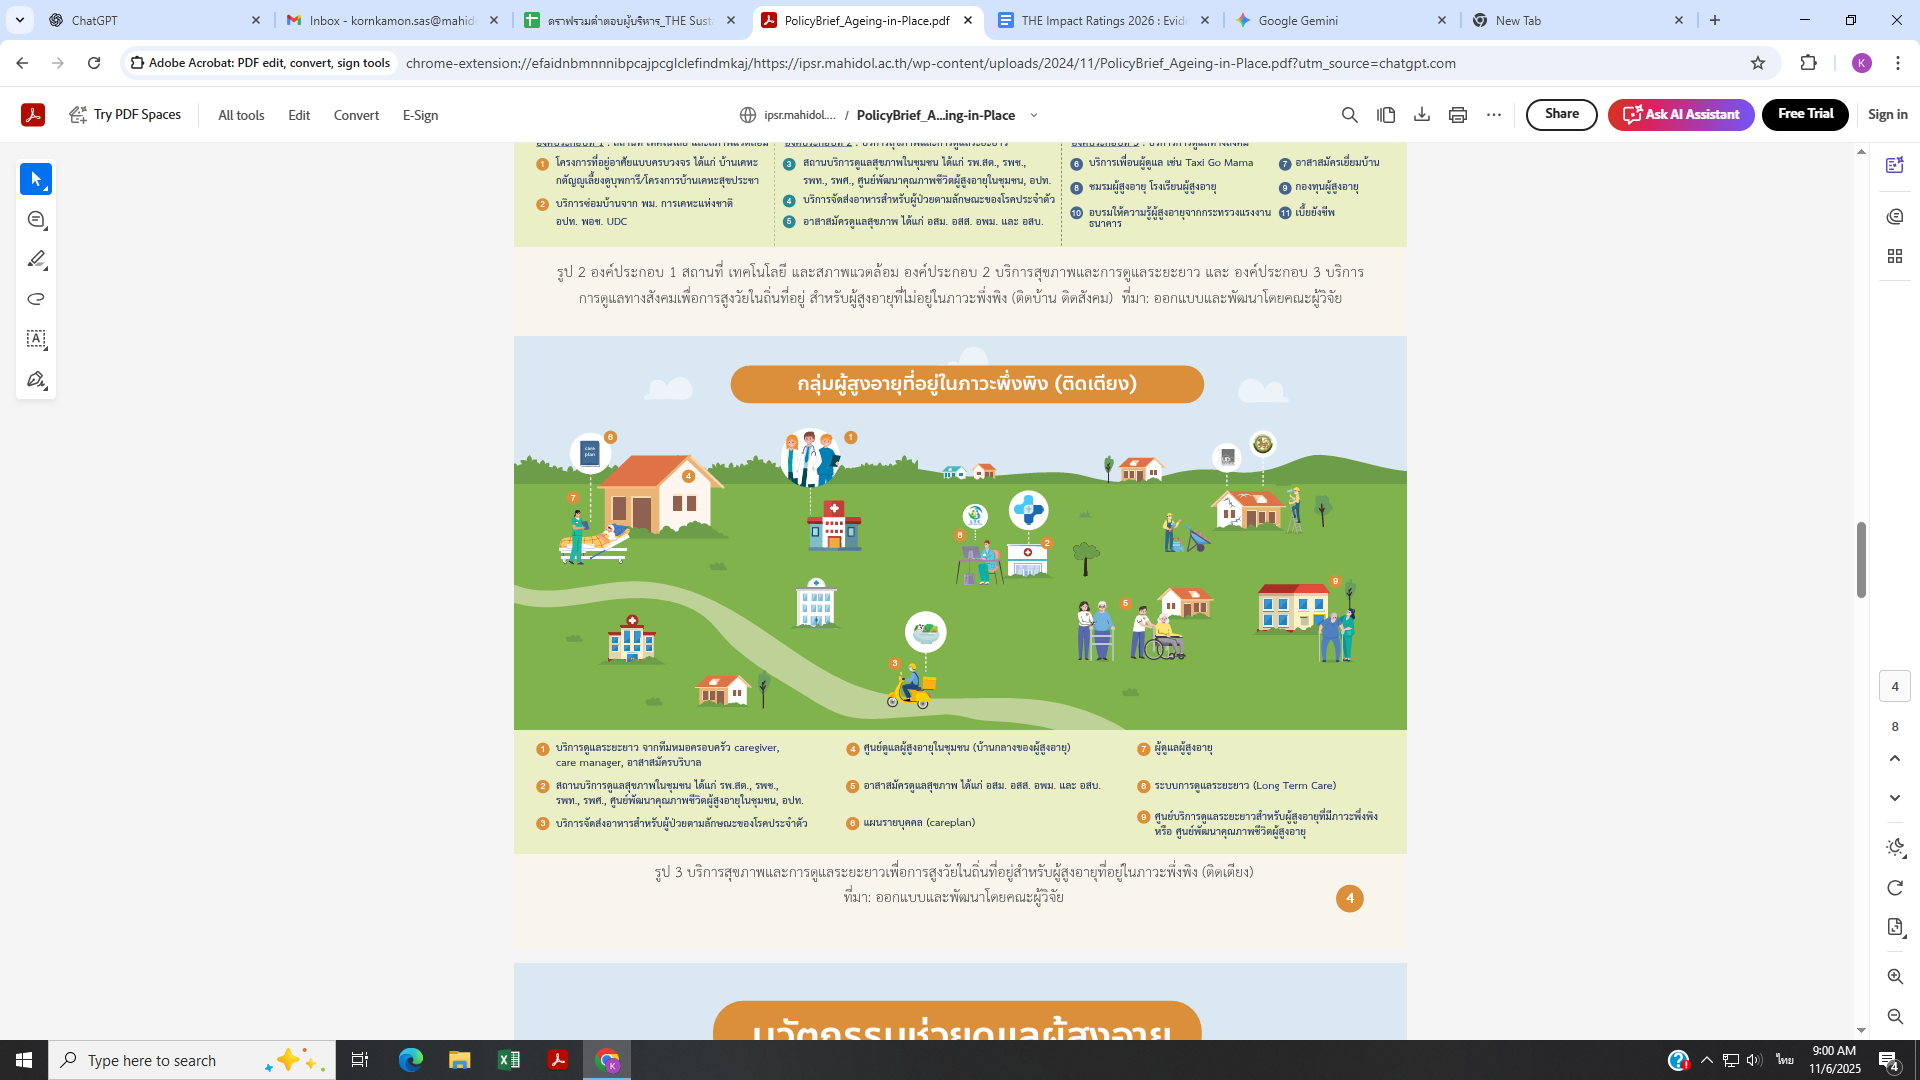Switch to the Google Gemini tab
Viewport: 1920px width, 1080px height.
click(1297, 20)
